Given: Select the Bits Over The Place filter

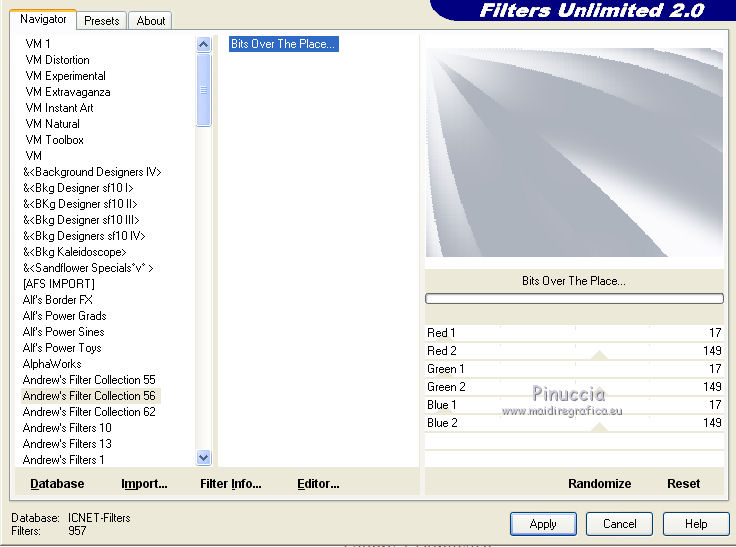Looking at the screenshot, I should 283,44.
